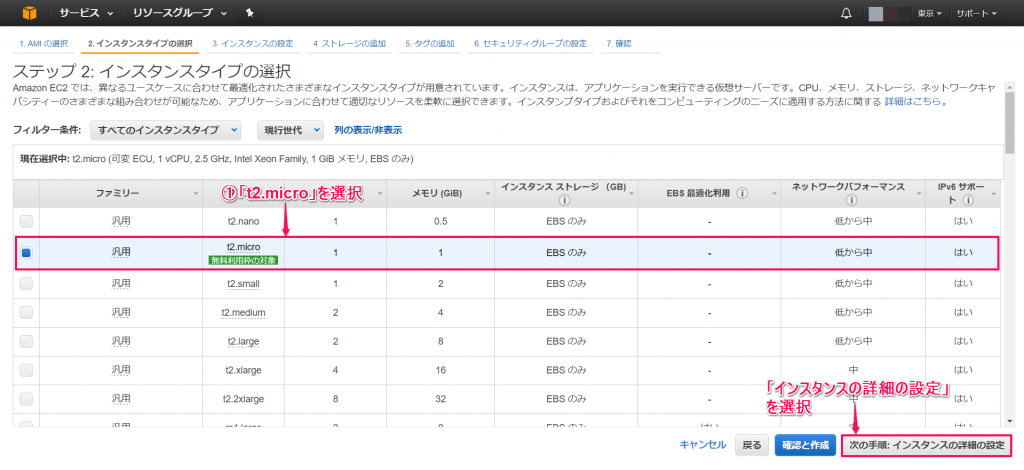Viewport: 1024px width, 470px height.
Task: Click the t2.nano type cell
Action: 244,221
